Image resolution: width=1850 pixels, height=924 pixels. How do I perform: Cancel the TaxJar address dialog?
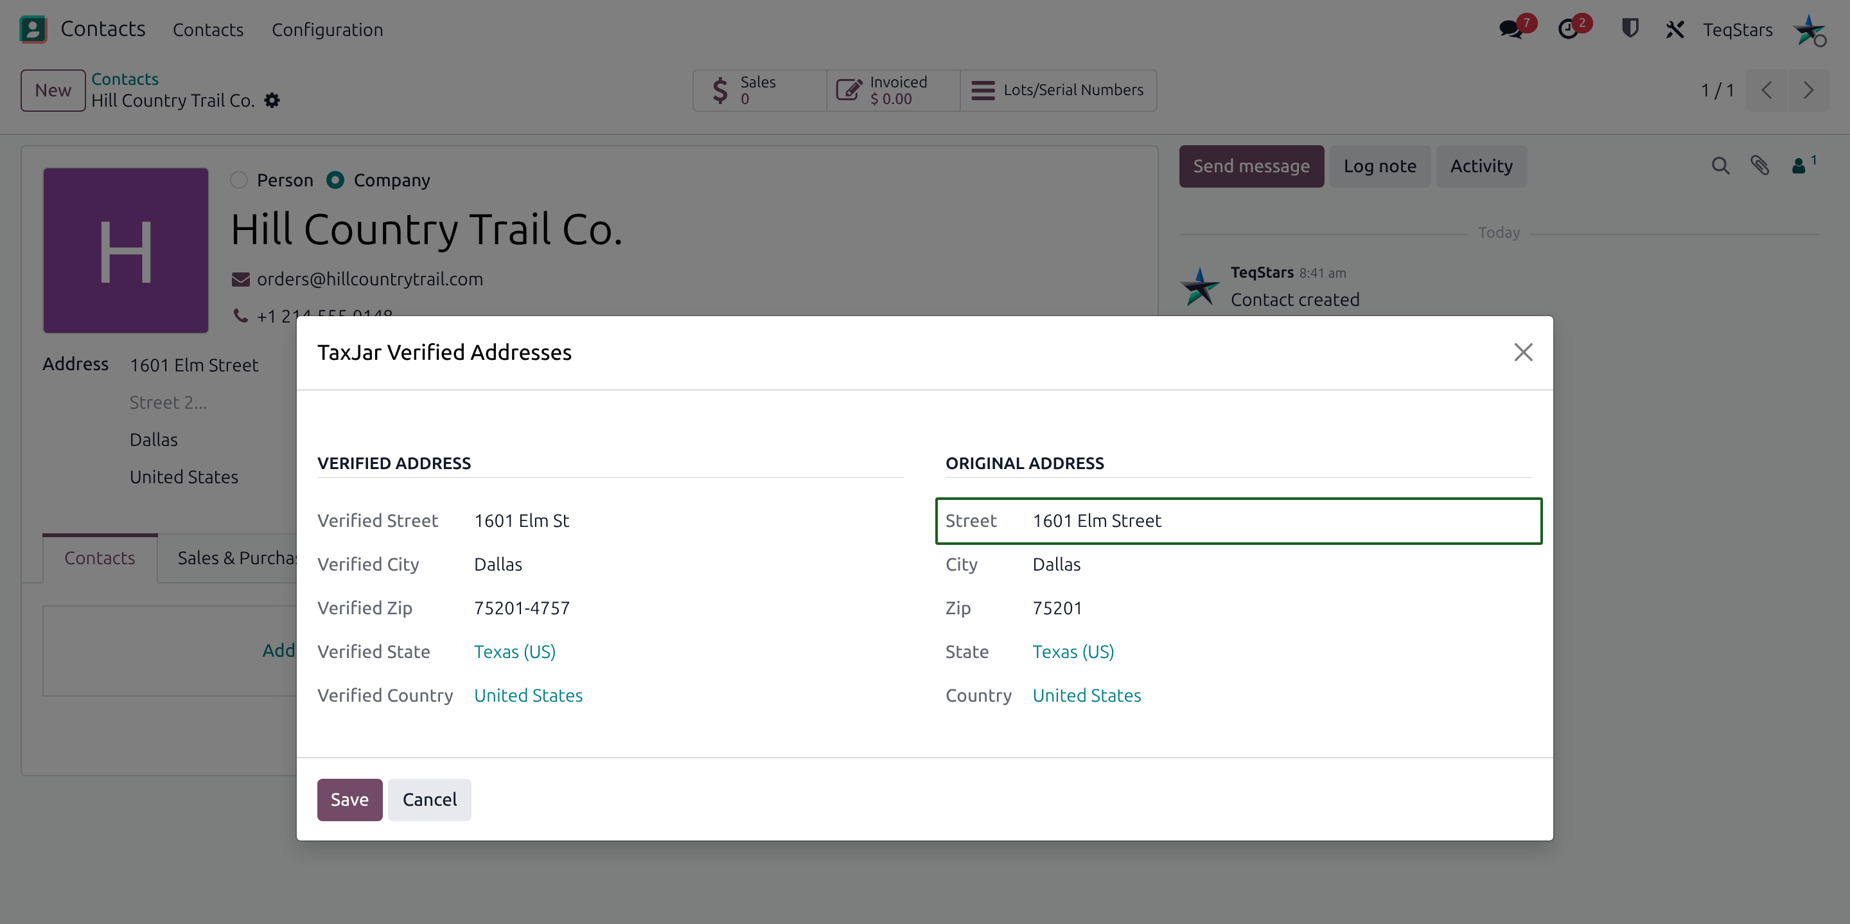coord(430,800)
